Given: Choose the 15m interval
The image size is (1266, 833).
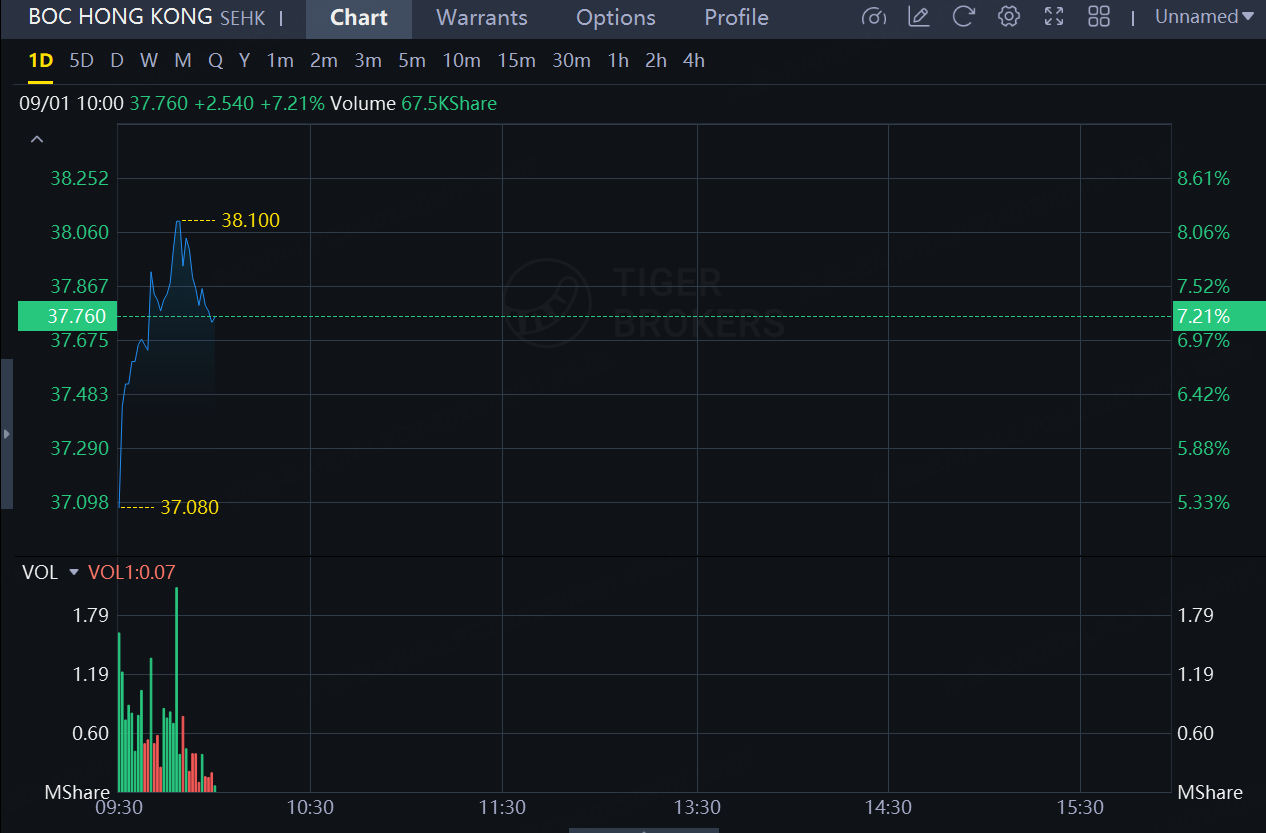Looking at the screenshot, I should pos(517,61).
